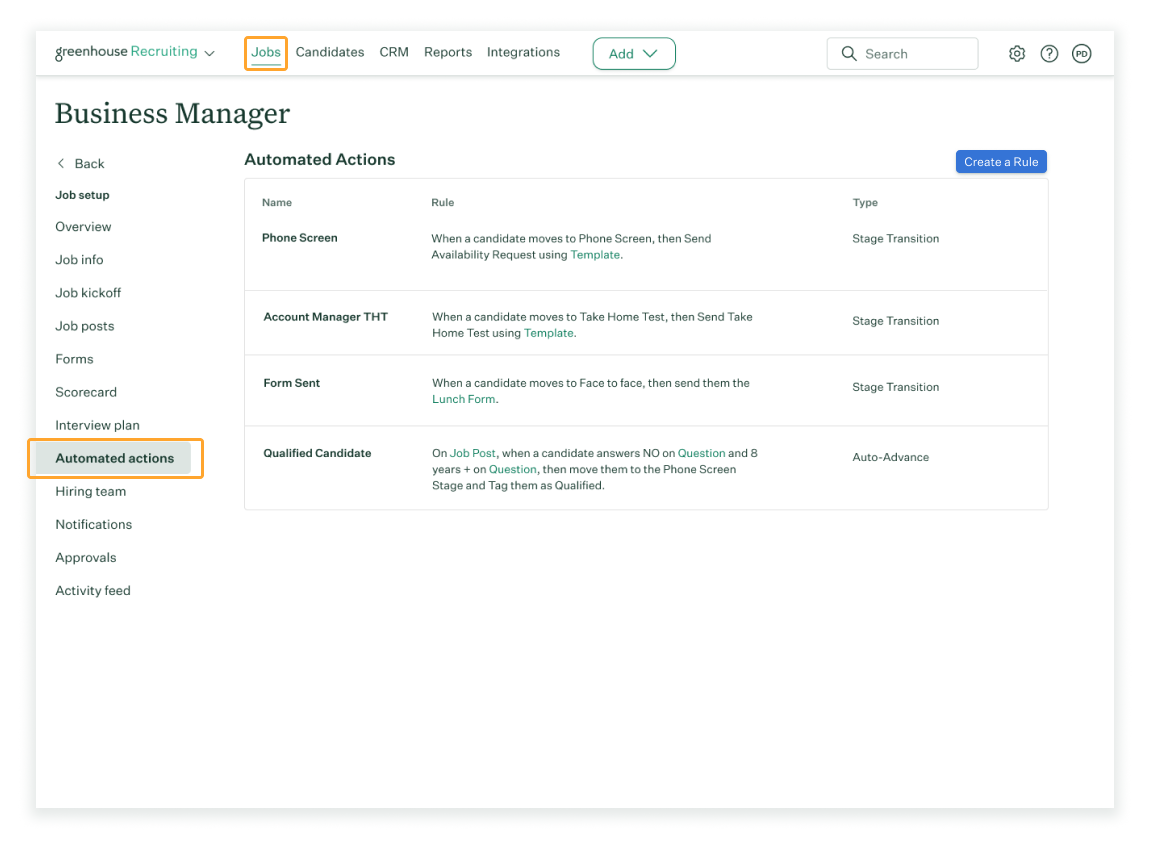1163x853 pixels.
Task: Open the settings gear icon
Action: click(x=1017, y=53)
